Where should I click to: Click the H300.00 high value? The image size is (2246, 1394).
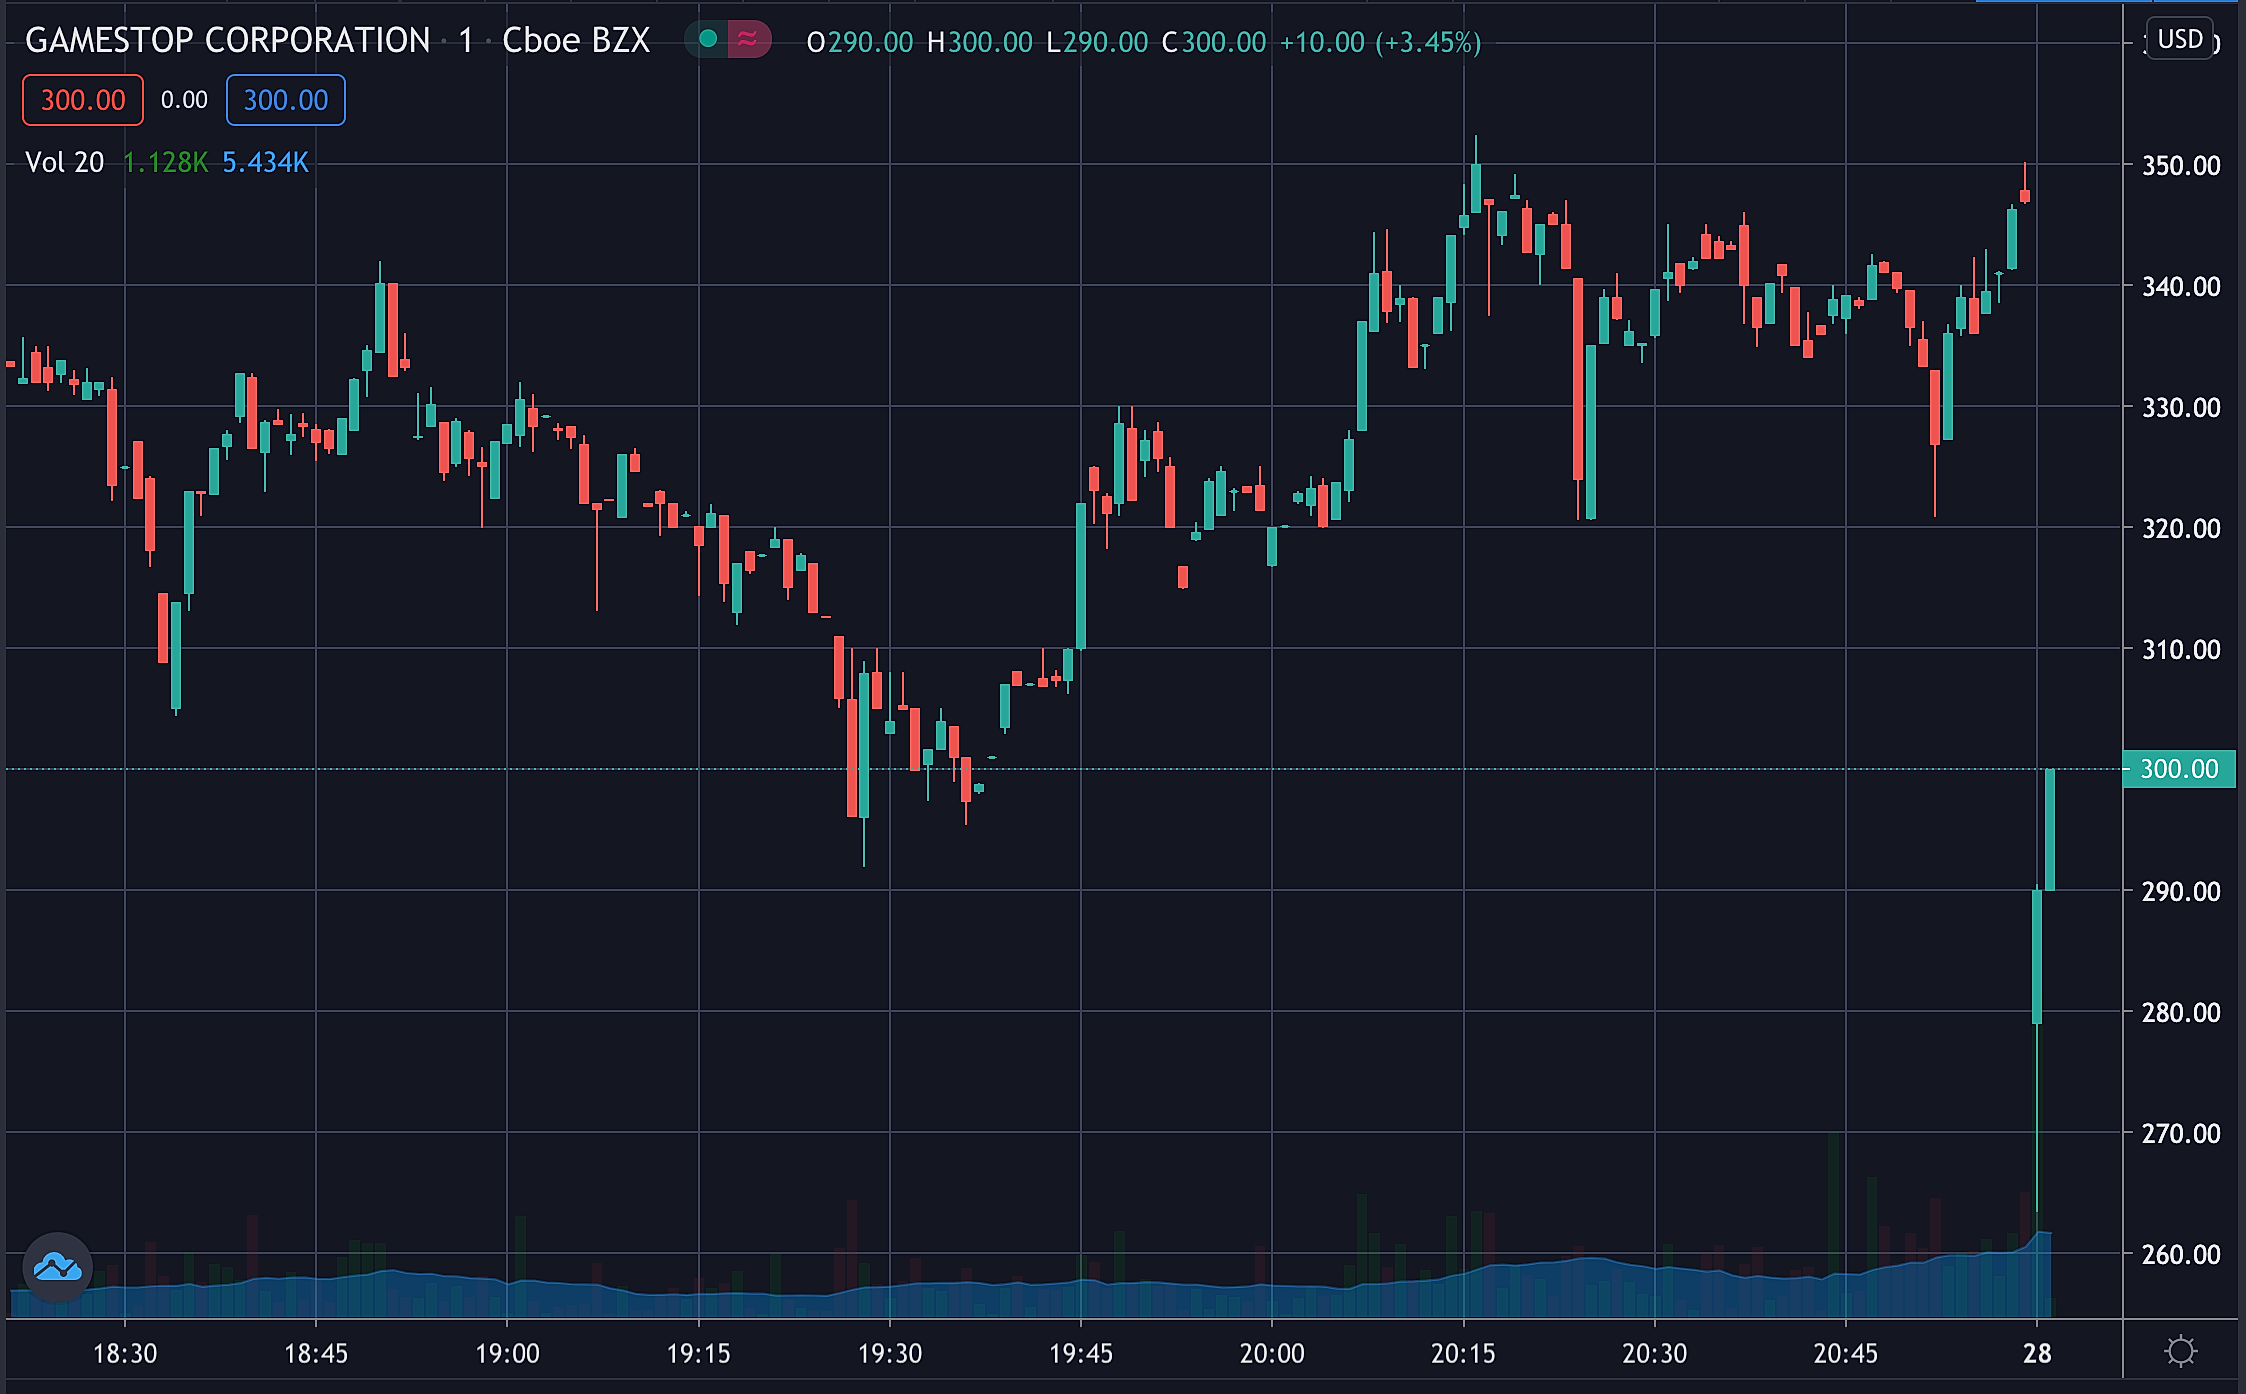[980, 42]
